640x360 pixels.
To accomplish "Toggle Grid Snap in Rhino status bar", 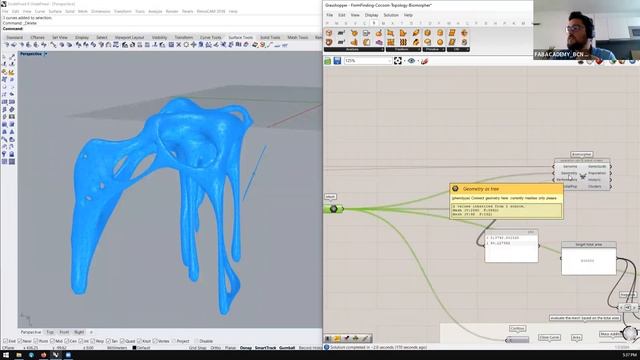I will pos(197,348).
